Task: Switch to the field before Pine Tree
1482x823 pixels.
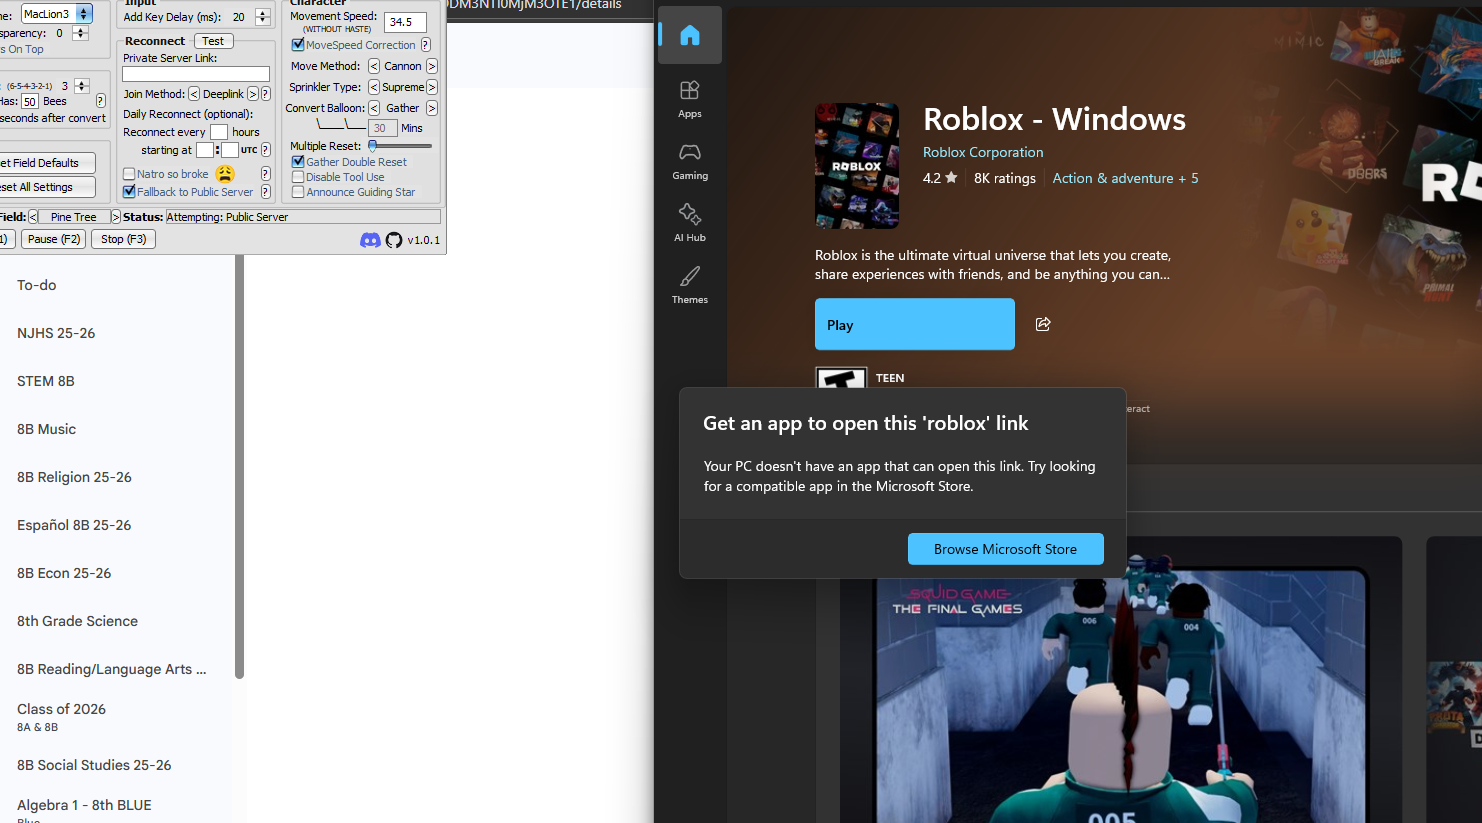Action: (x=33, y=217)
